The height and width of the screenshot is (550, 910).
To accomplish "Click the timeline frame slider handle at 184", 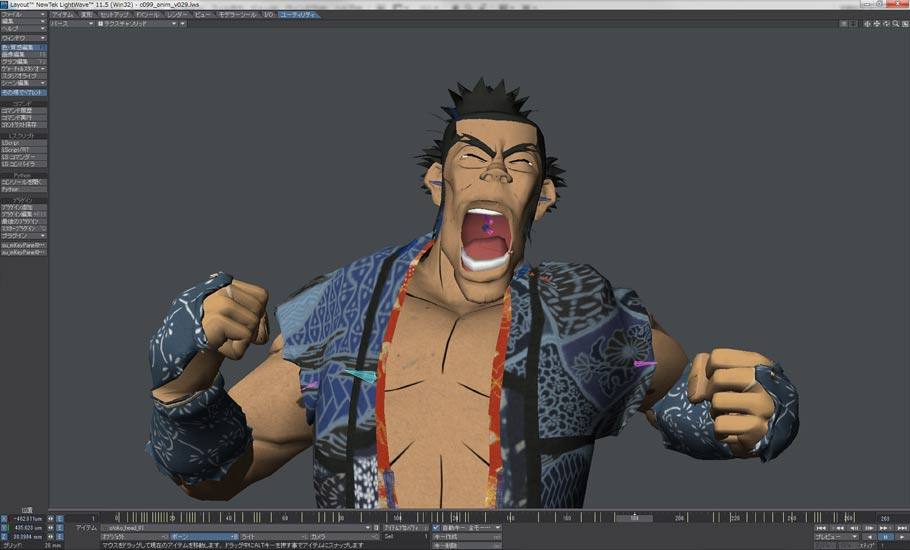I will tap(633, 518).
